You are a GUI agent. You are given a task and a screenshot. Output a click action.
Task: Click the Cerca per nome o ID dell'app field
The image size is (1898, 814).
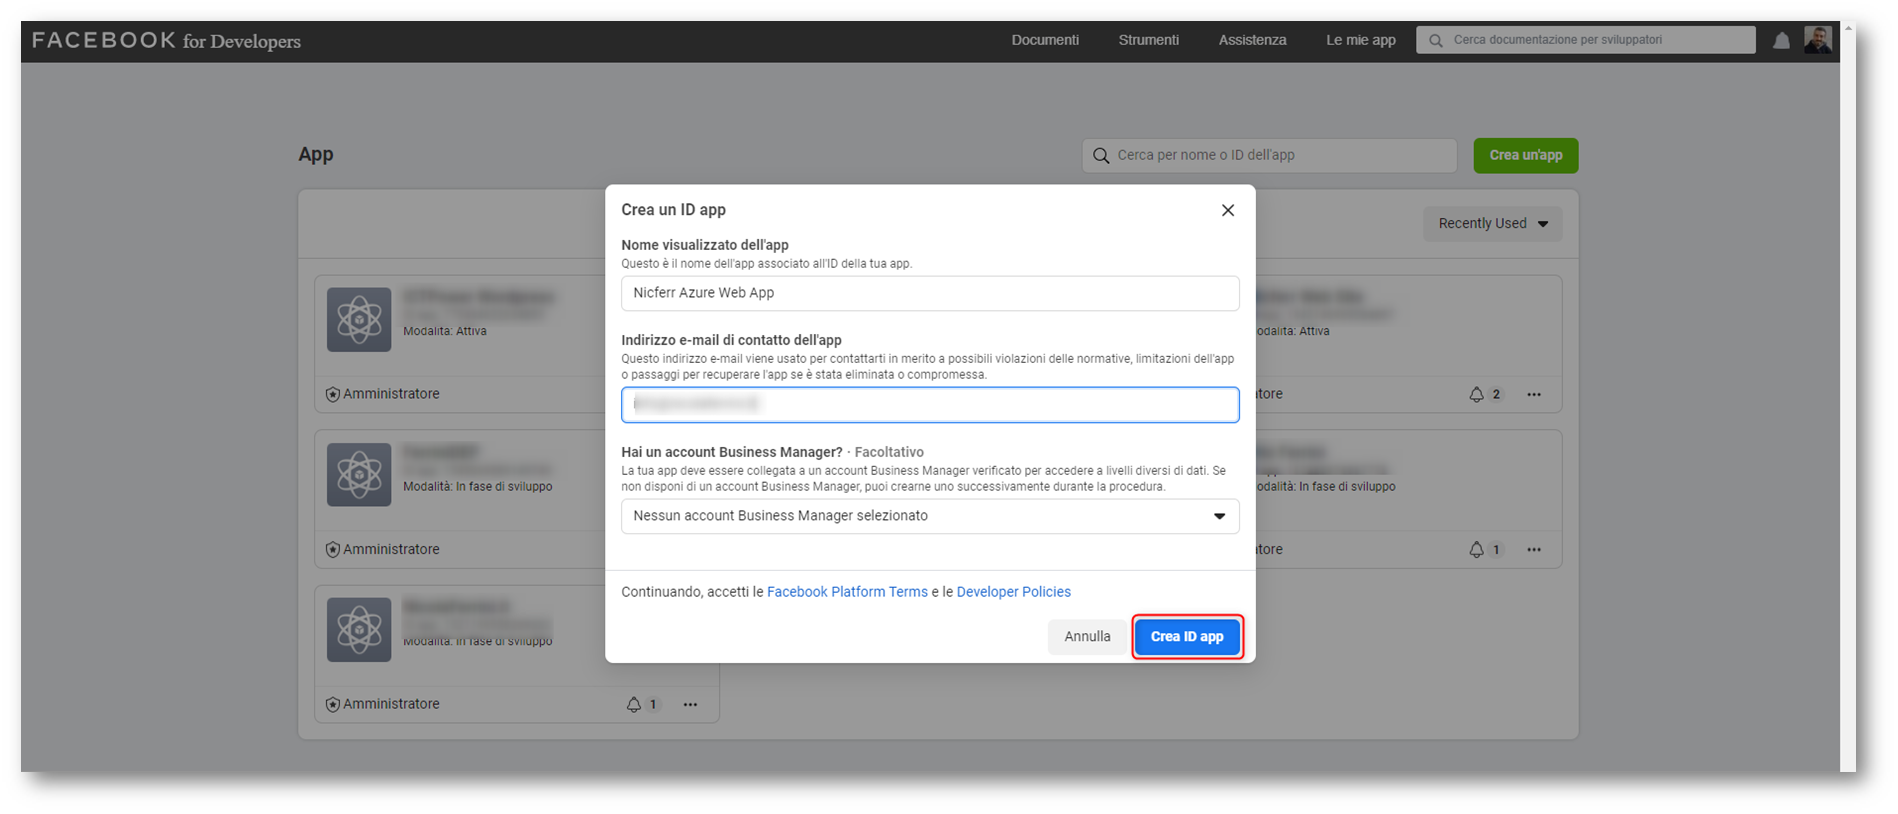coord(1269,156)
